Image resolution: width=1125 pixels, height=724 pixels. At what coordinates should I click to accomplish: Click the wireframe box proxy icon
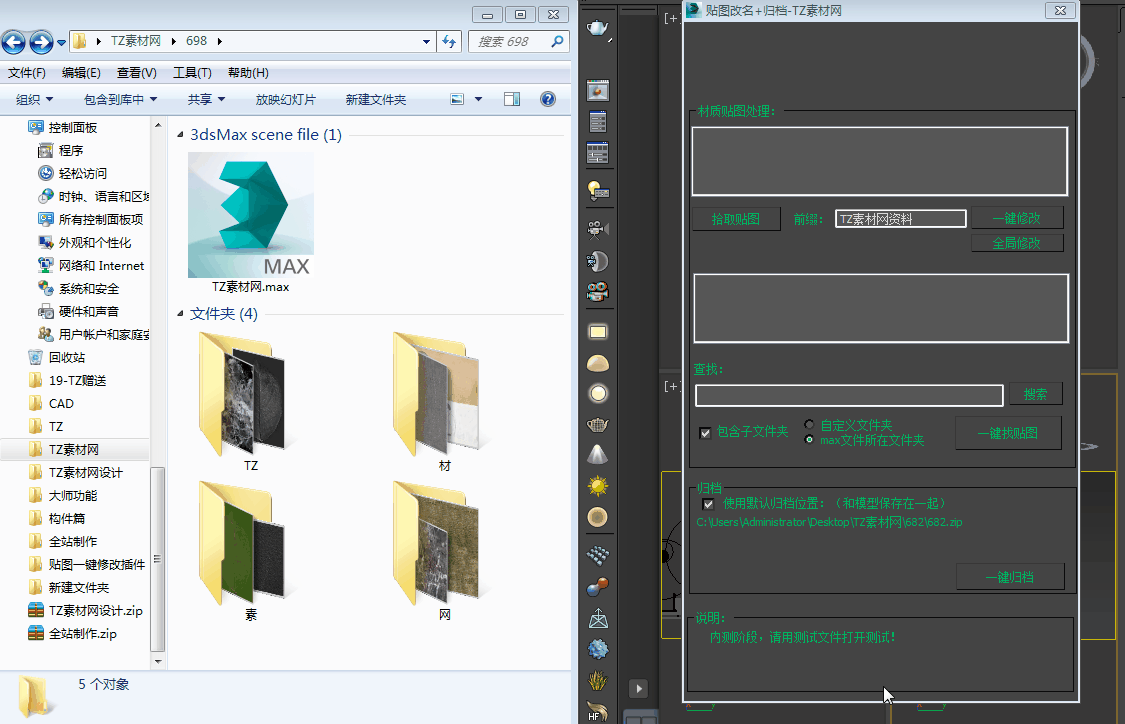pos(598,619)
